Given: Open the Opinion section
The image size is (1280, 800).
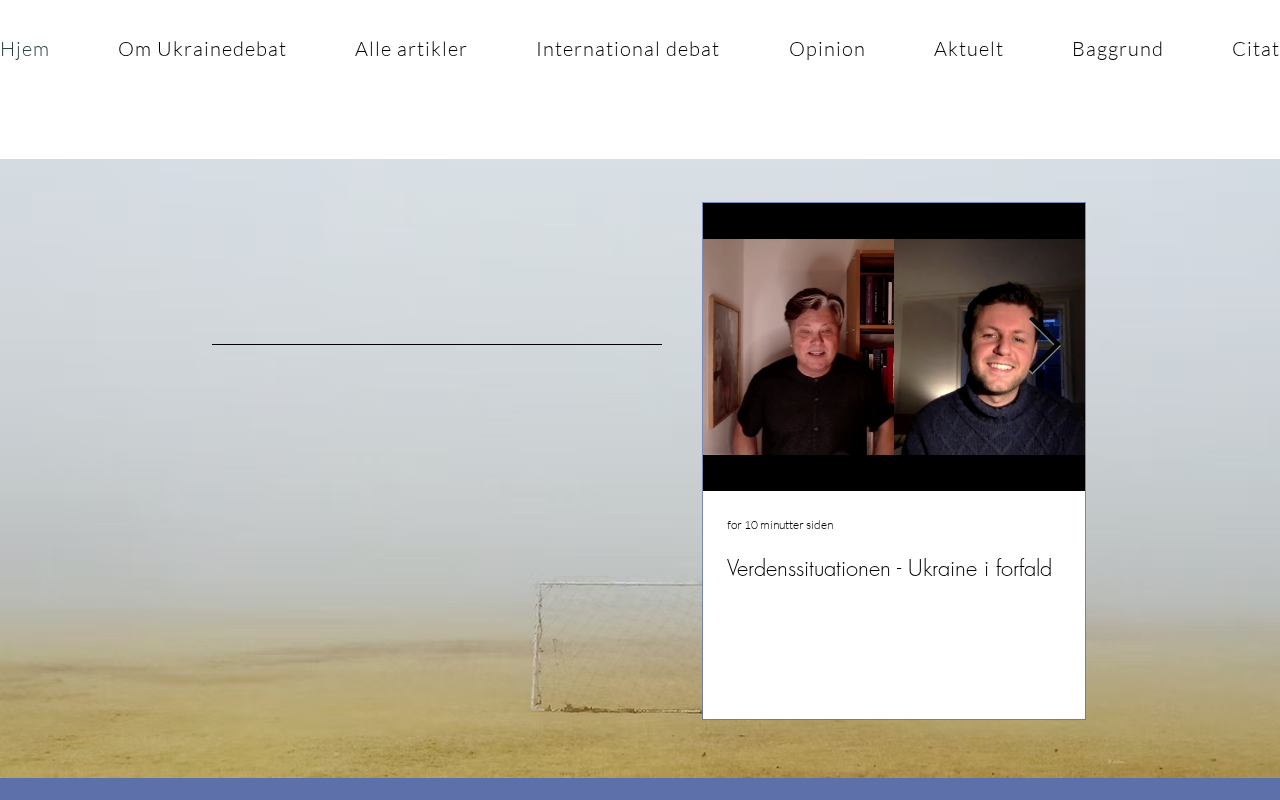Looking at the screenshot, I should pos(827,49).
